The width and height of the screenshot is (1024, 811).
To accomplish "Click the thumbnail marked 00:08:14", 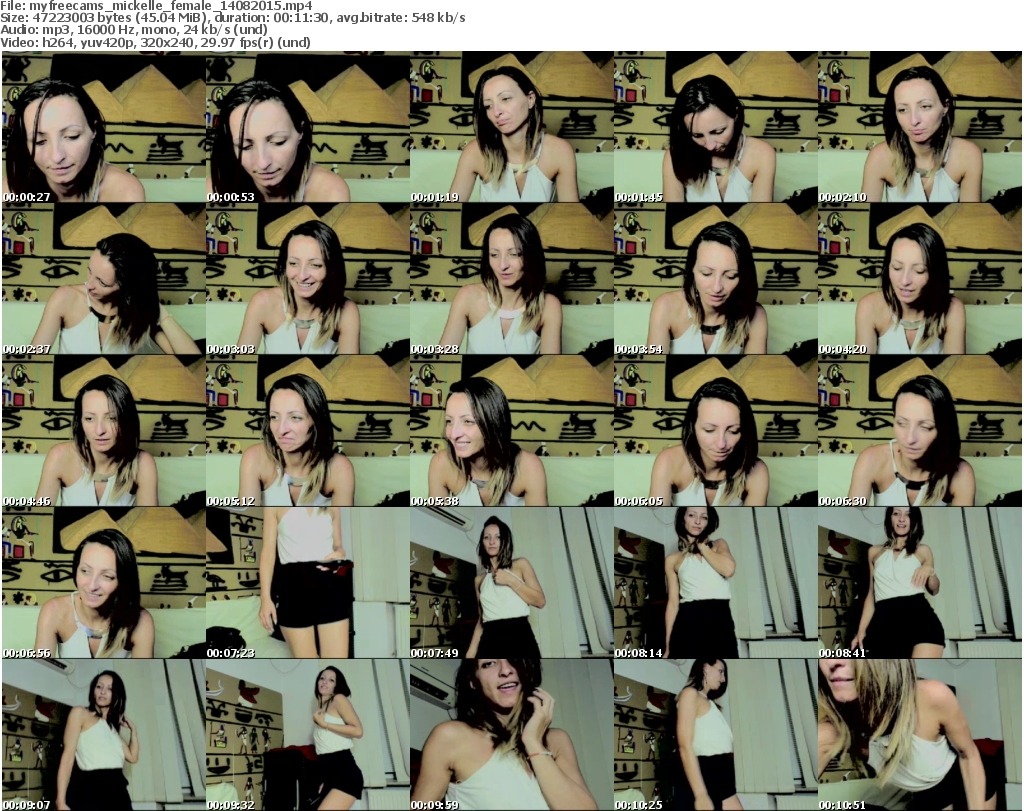I will [716, 583].
